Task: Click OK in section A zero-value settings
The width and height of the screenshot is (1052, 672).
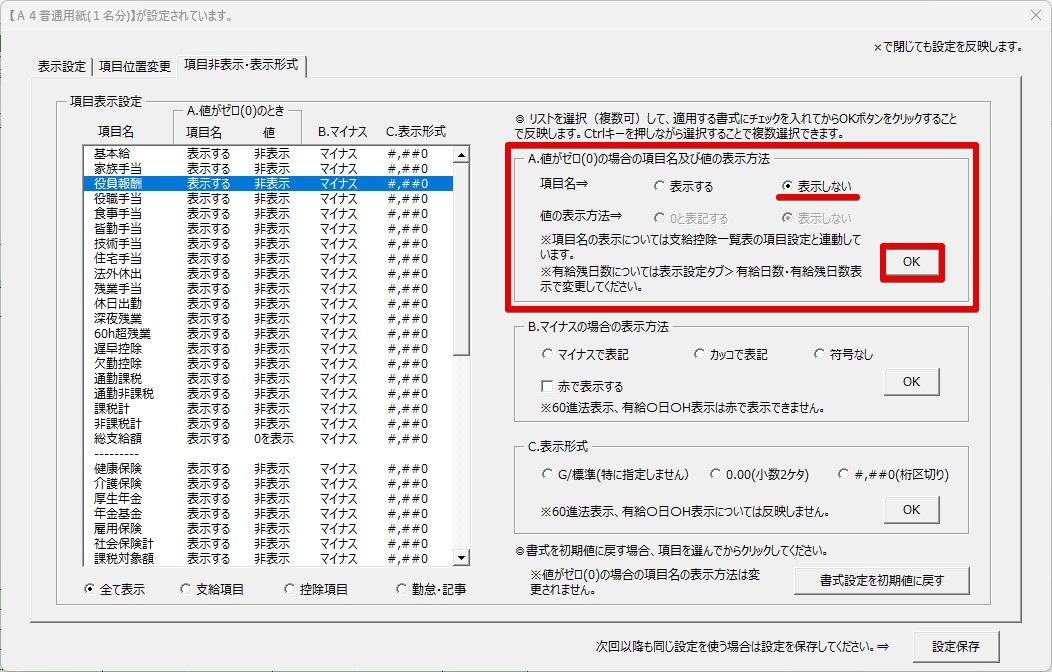Action: [911, 262]
